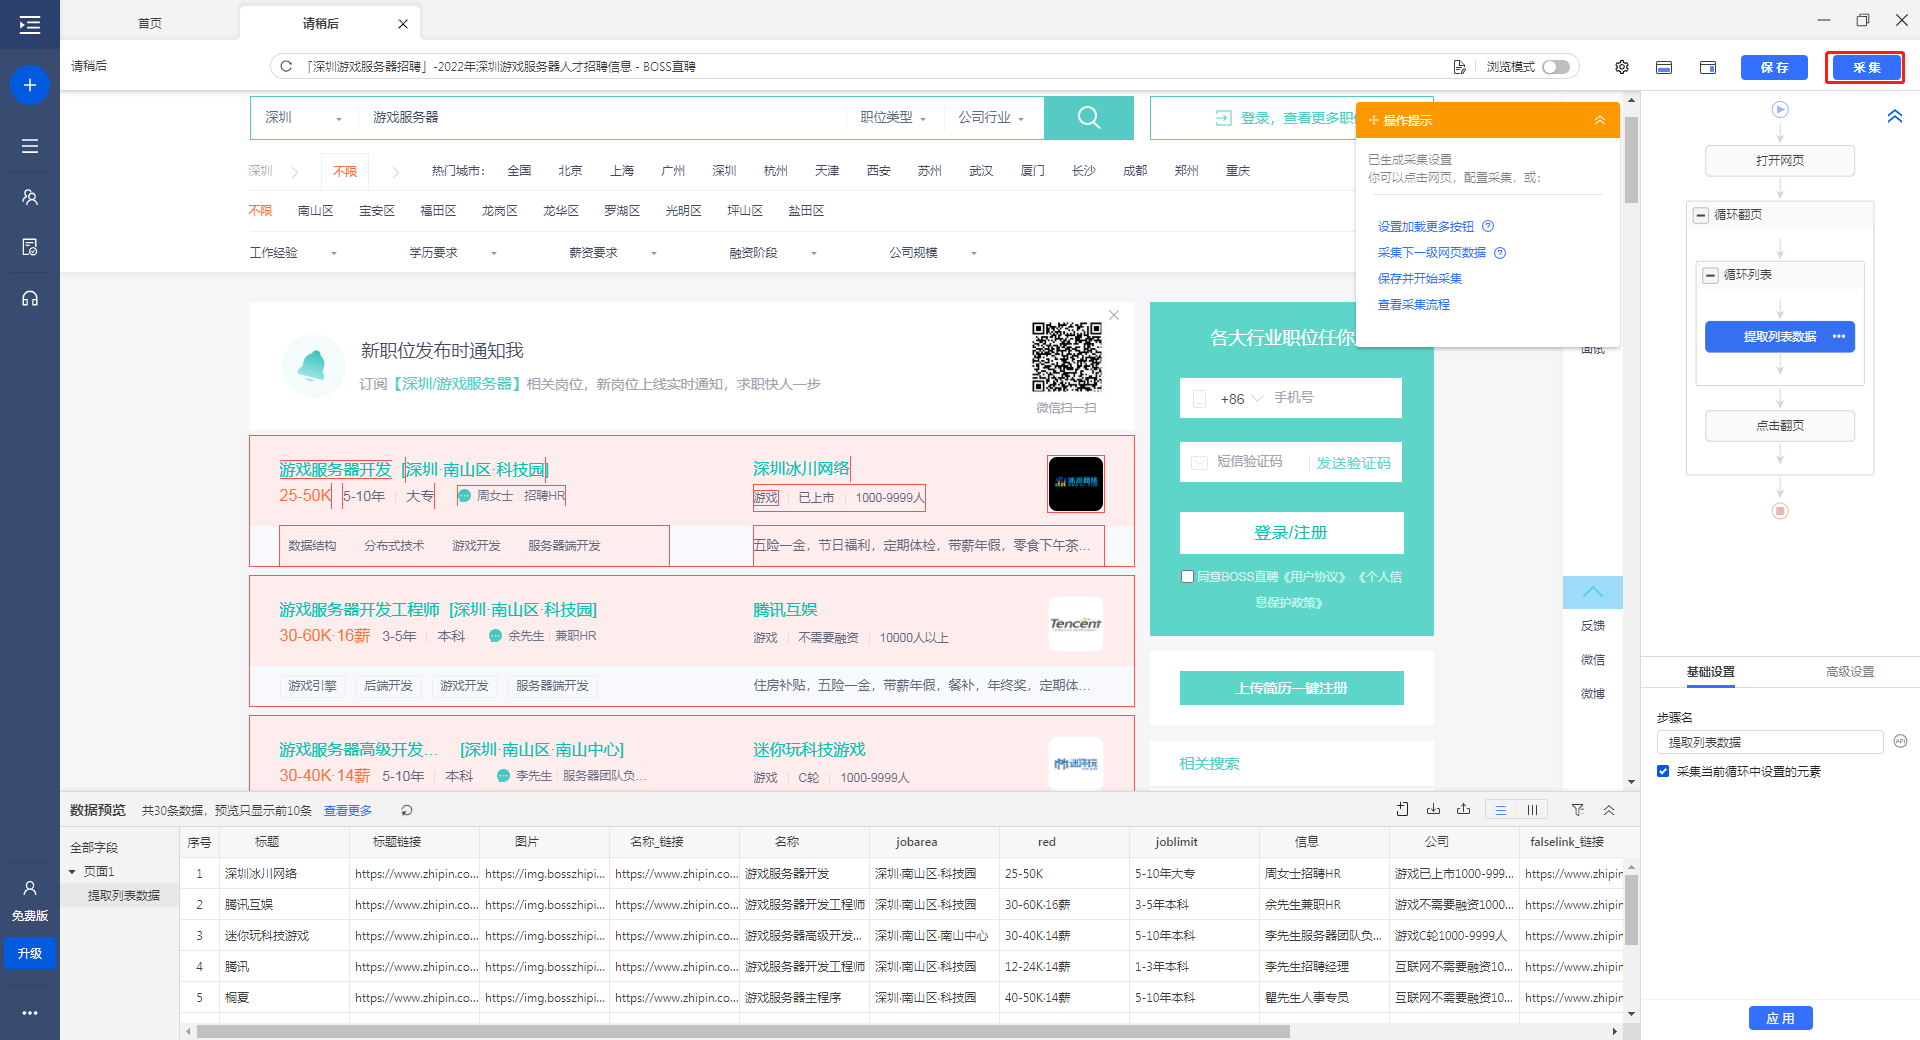Open the settings gear icon
The height and width of the screenshot is (1040, 1920).
pyautogui.click(x=1622, y=67)
